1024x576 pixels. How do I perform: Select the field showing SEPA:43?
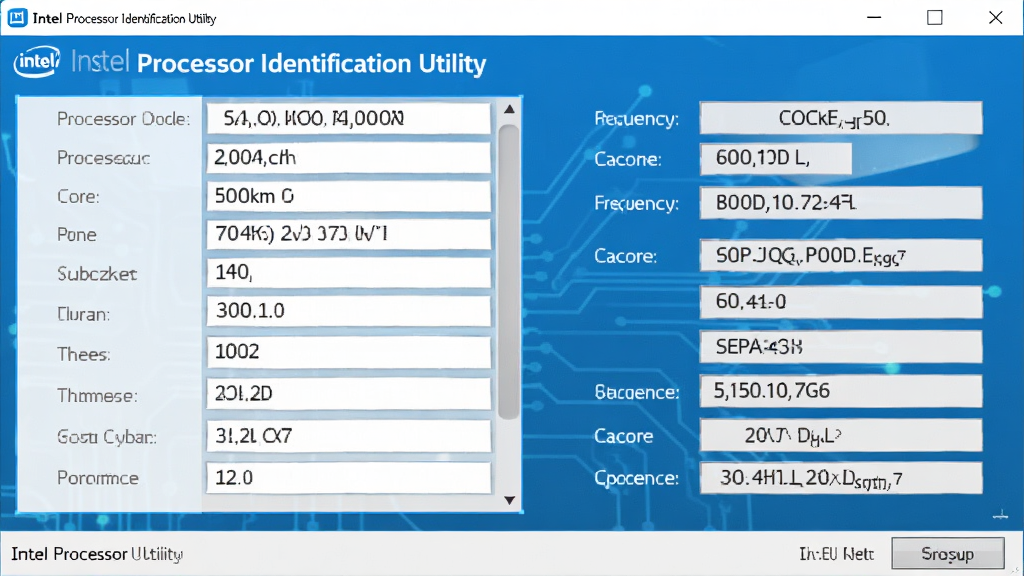(x=840, y=347)
